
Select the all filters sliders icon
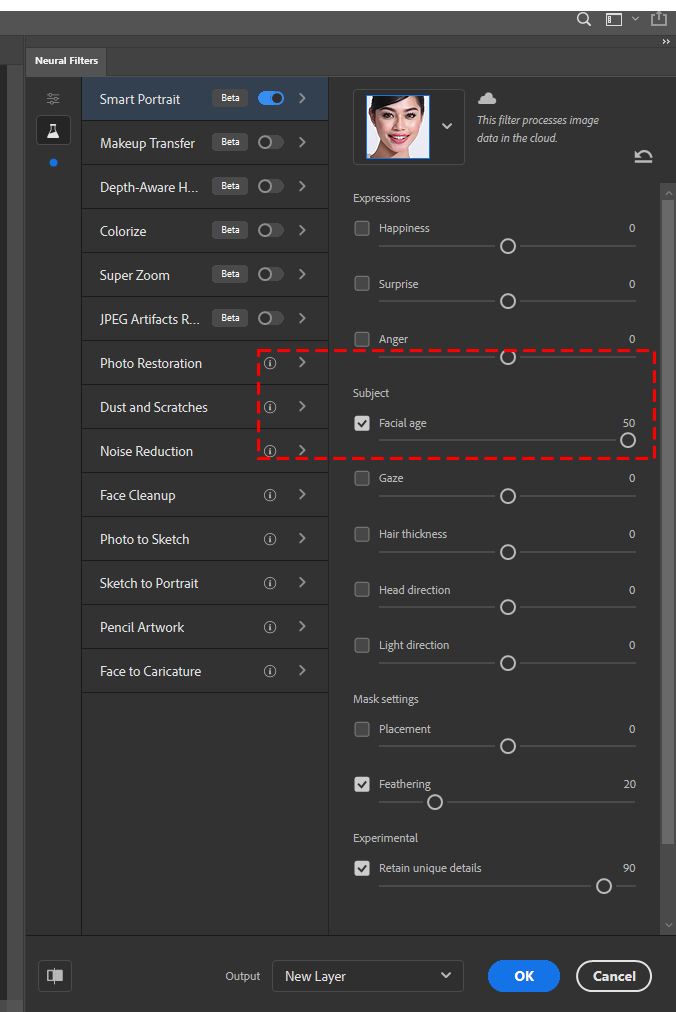click(53, 99)
